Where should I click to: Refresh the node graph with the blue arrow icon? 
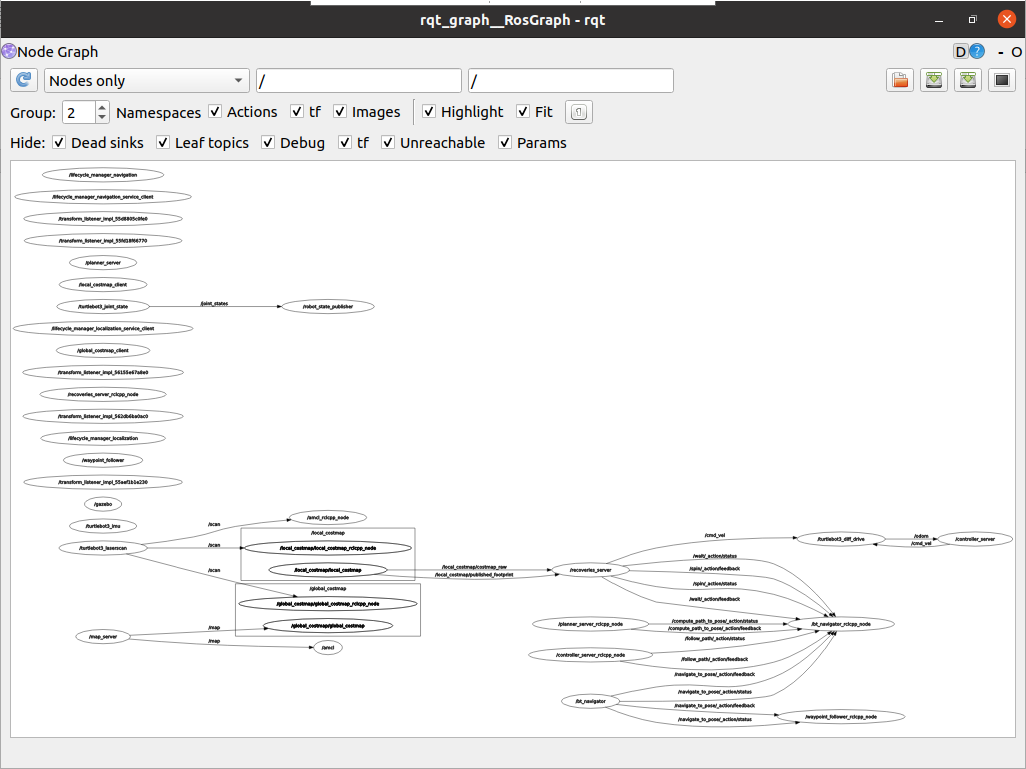(x=23, y=80)
